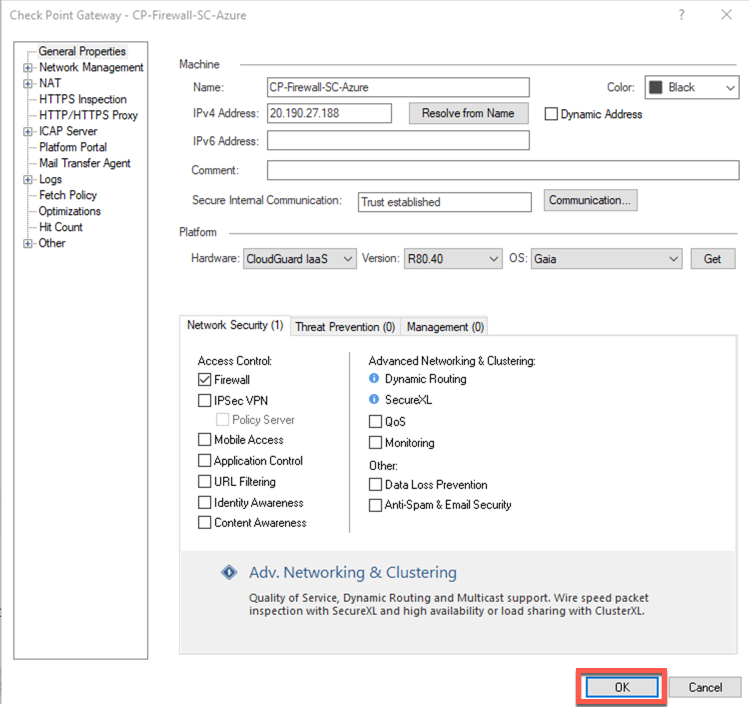Expand the Logs tree node
Viewport: 749px width, 707px height.
(x=28, y=180)
